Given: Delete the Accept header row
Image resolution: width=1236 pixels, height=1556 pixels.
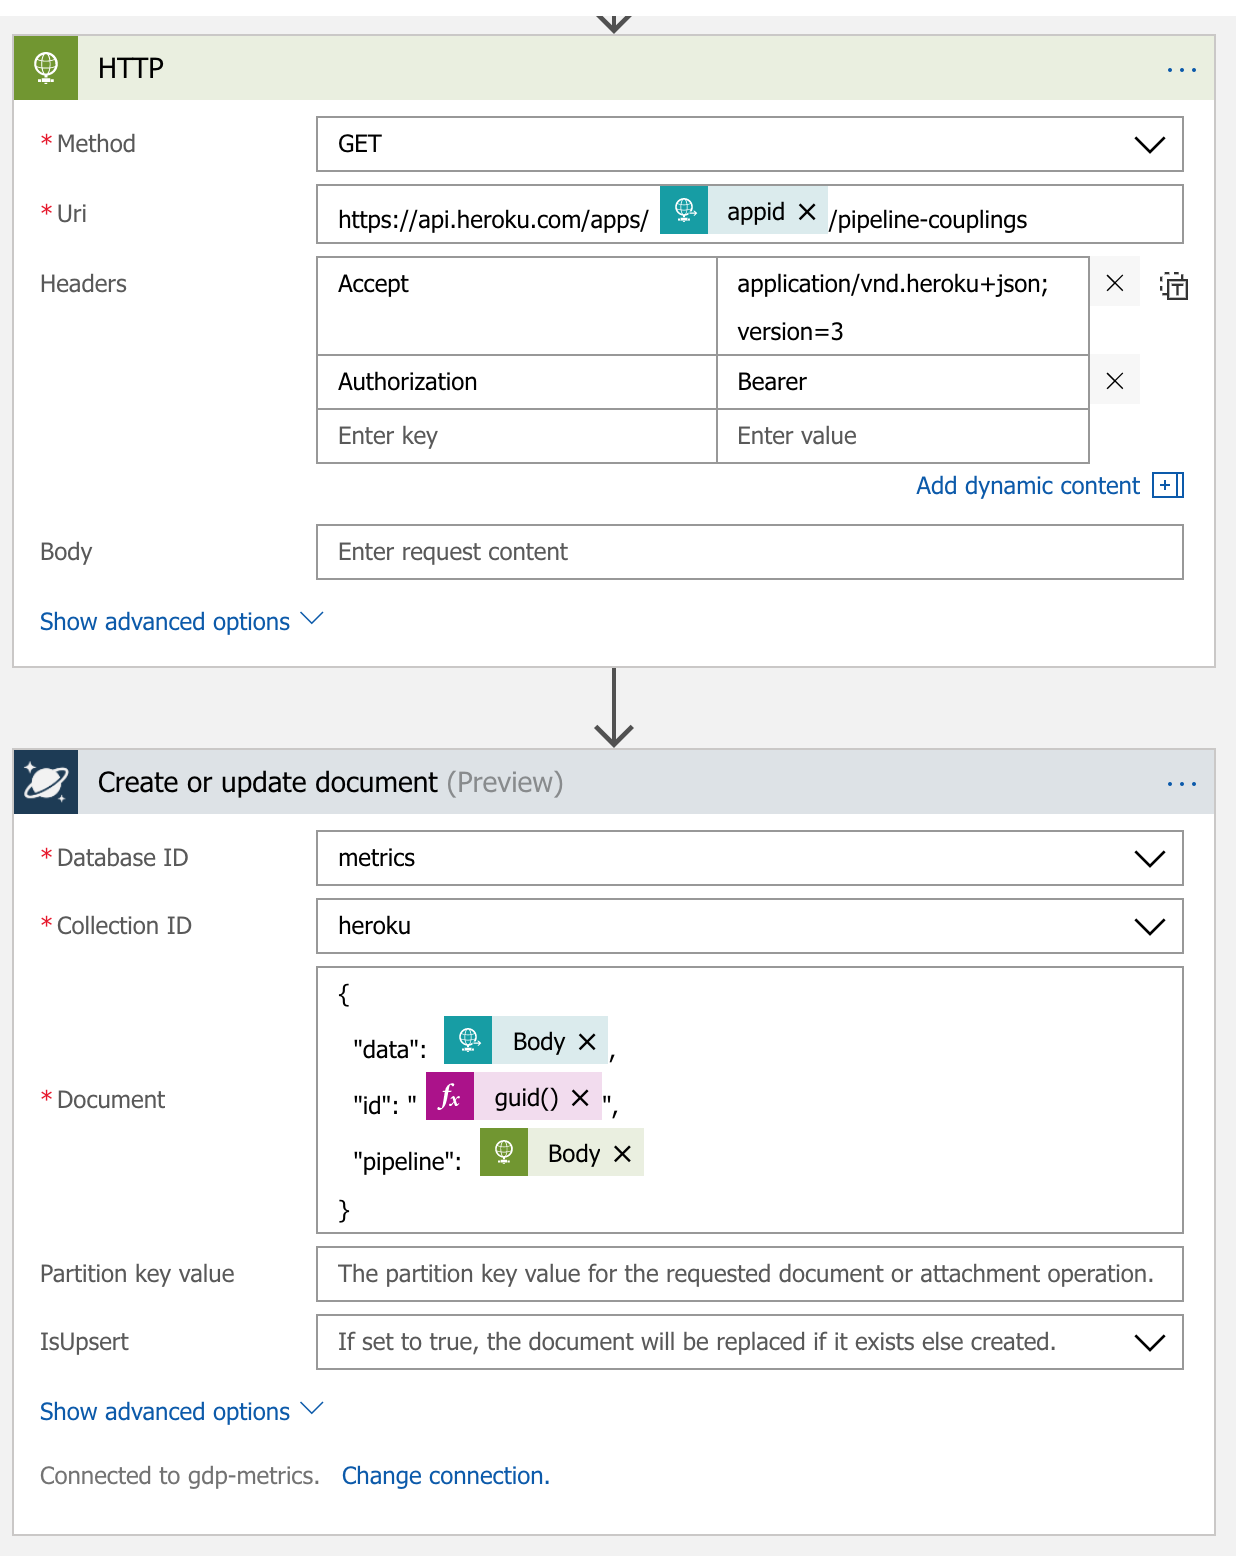Looking at the screenshot, I should (1115, 283).
